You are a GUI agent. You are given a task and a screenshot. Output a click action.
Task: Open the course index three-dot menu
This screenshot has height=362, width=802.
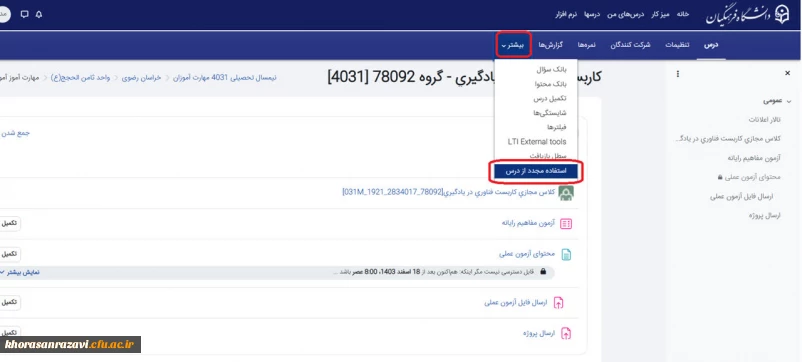(678, 74)
